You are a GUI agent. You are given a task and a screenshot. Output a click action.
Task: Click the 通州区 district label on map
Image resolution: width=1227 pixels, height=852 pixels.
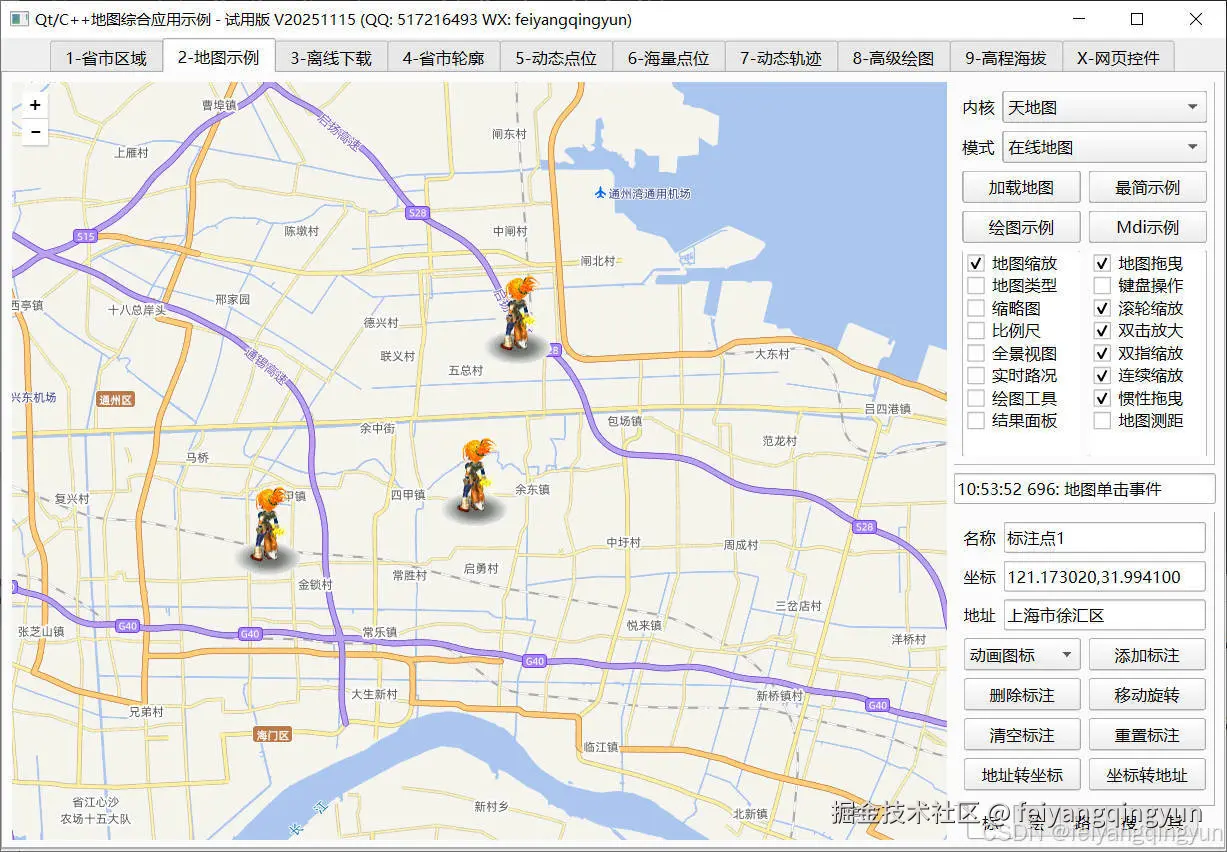click(115, 400)
